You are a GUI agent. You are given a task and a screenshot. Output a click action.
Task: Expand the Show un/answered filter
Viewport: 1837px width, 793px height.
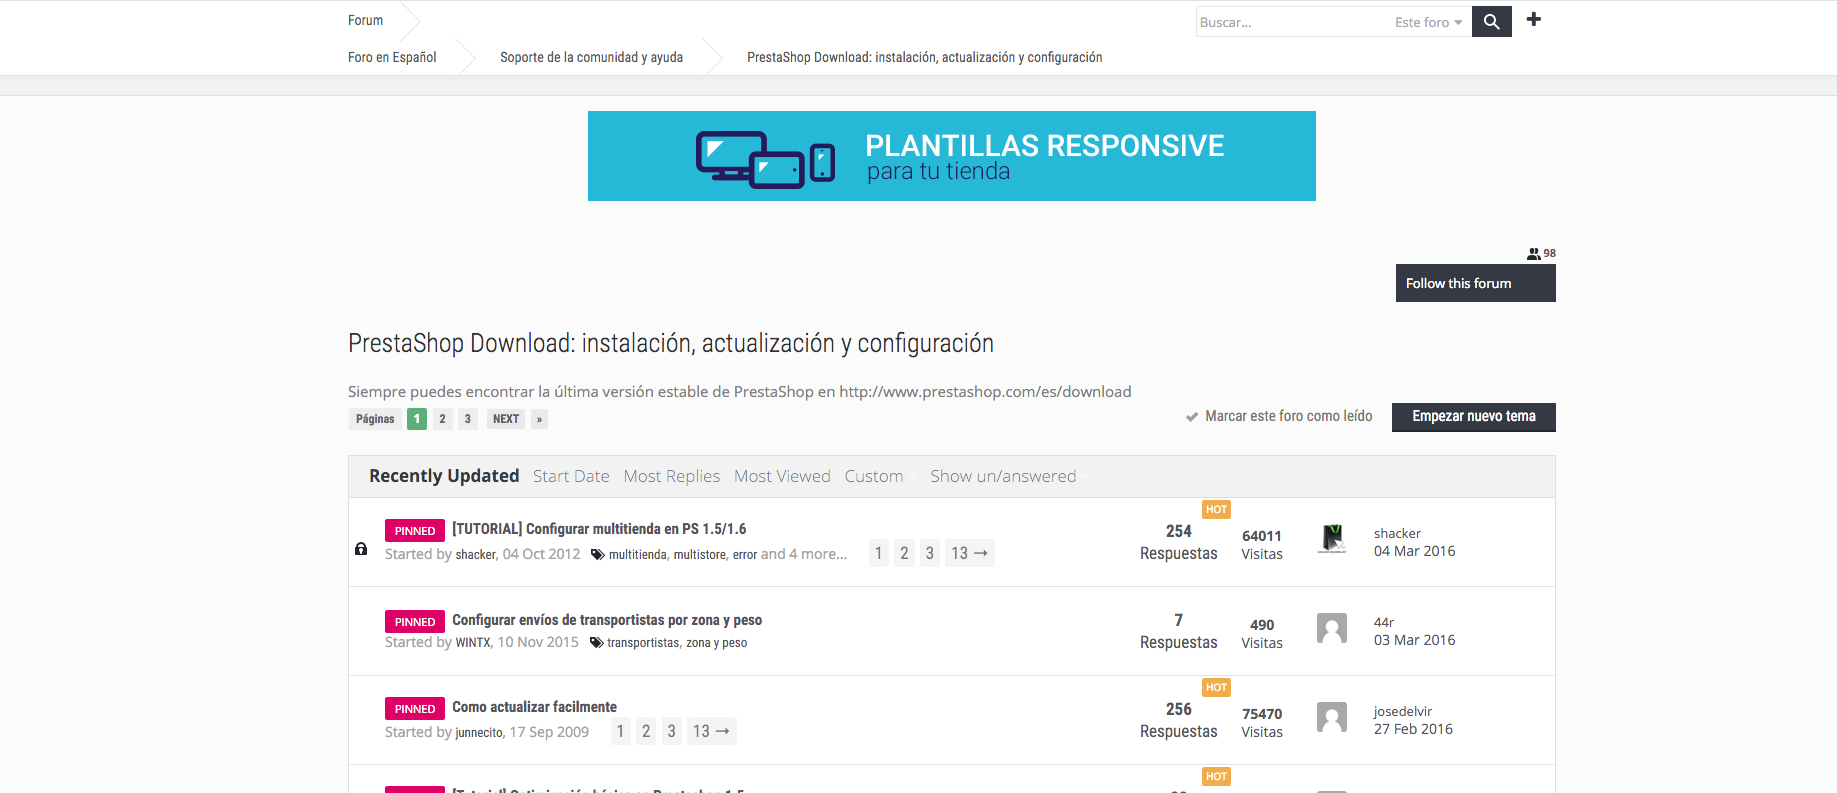[1008, 476]
